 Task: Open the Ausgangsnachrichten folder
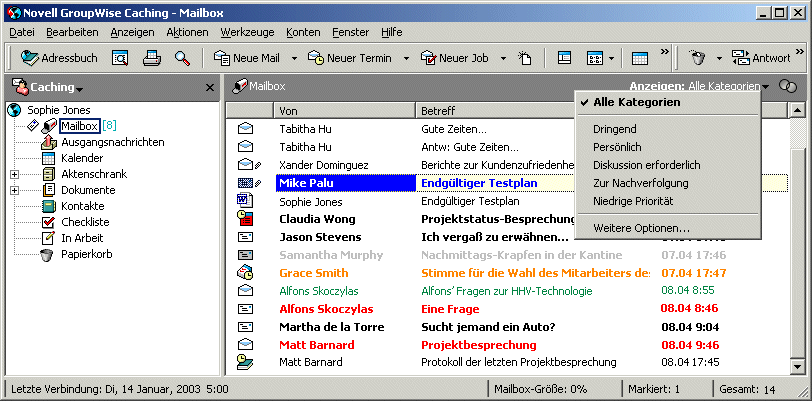pos(112,142)
